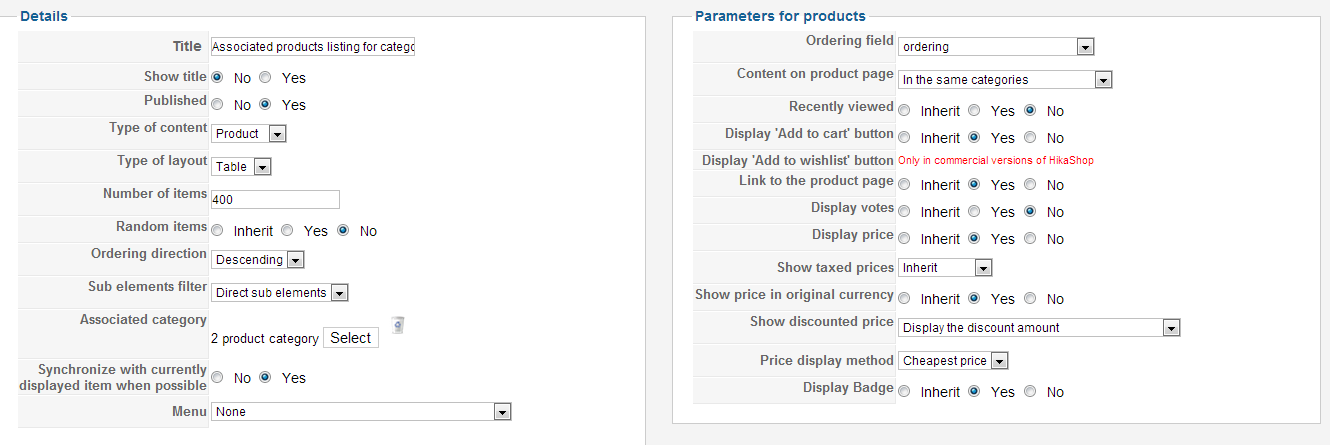Image resolution: width=1330 pixels, height=445 pixels.
Task: Open the Type of layout dropdown
Action: point(241,167)
